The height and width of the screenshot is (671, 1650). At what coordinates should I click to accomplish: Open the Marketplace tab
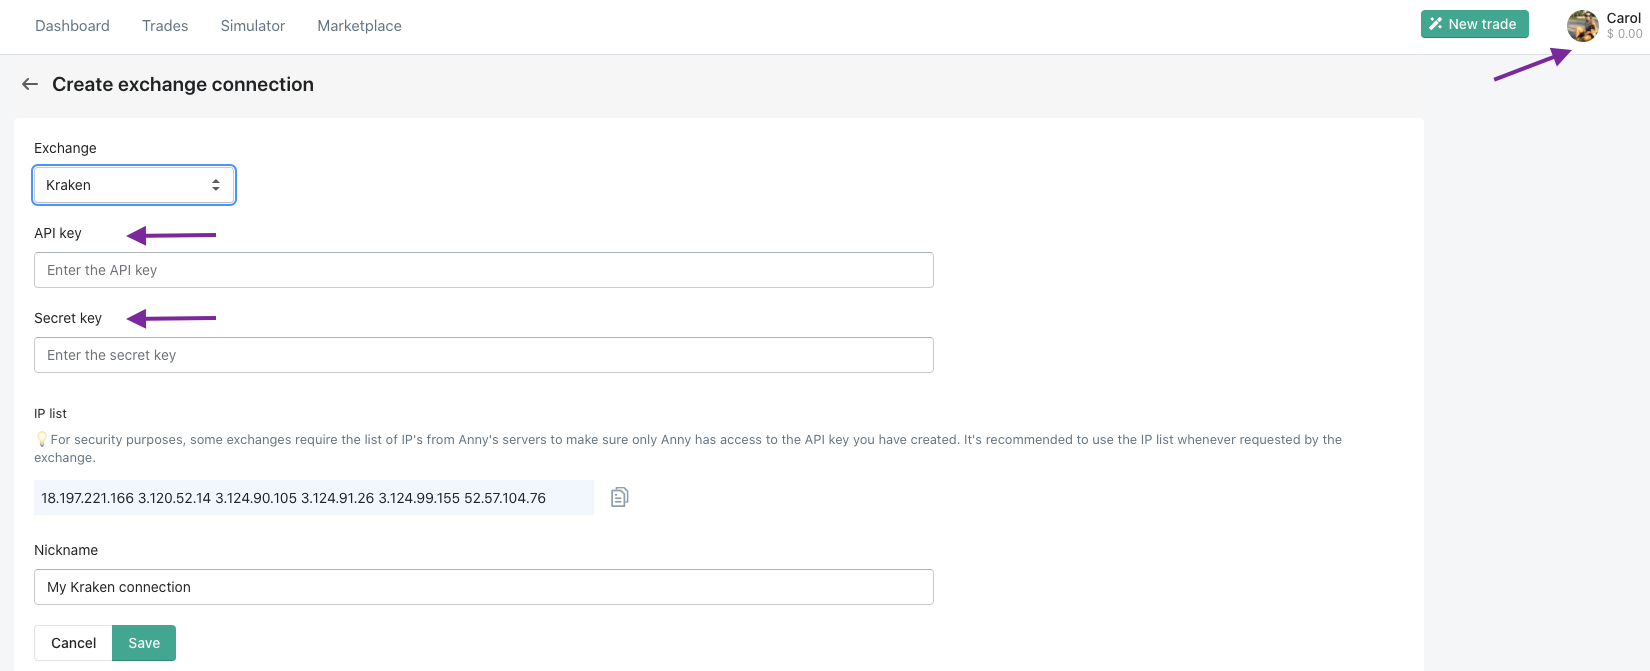[359, 26]
